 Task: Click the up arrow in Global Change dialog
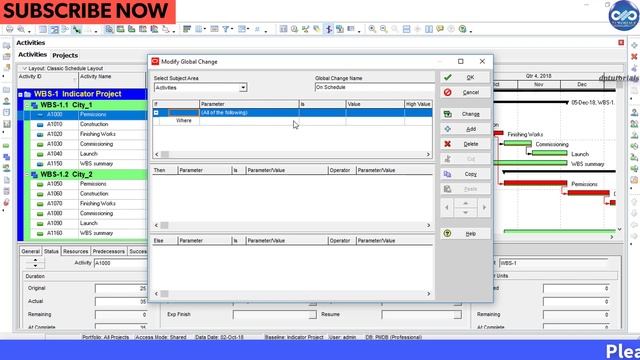pyautogui.click(x=465, y=203)
